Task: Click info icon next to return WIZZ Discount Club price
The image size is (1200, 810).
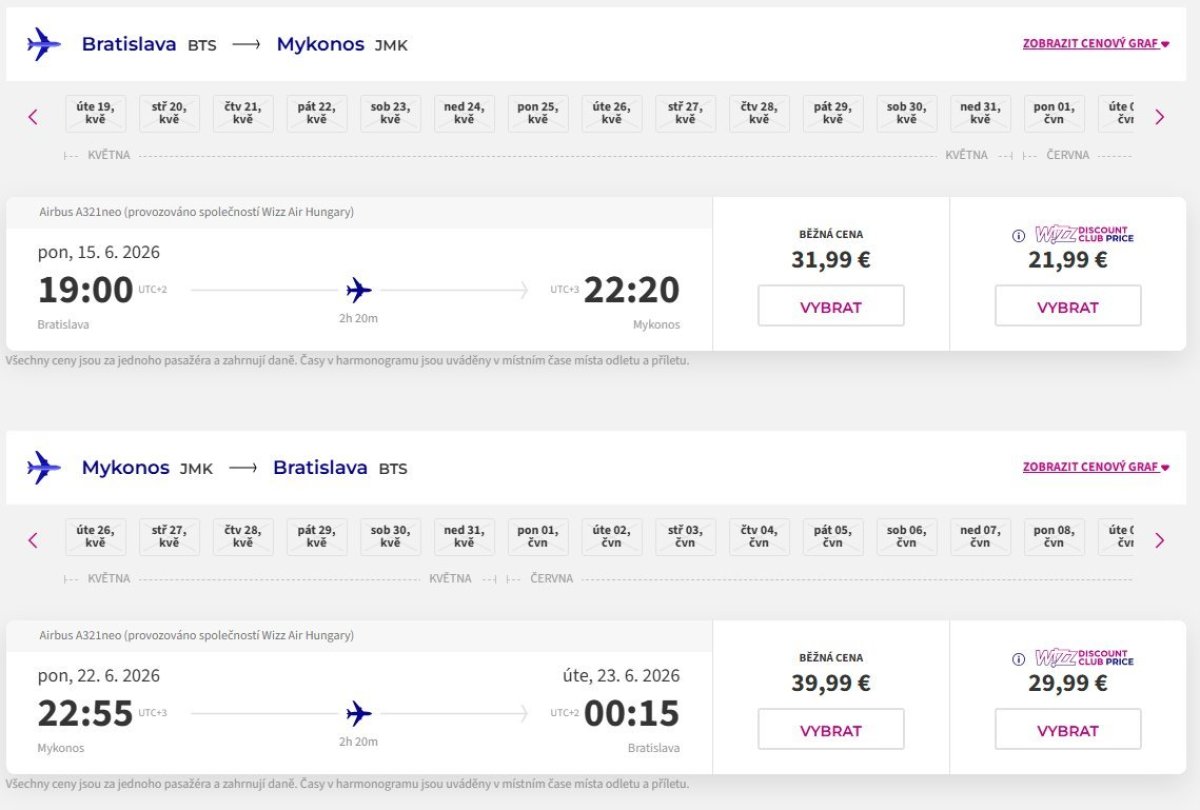Action: tap(1019, 659)
